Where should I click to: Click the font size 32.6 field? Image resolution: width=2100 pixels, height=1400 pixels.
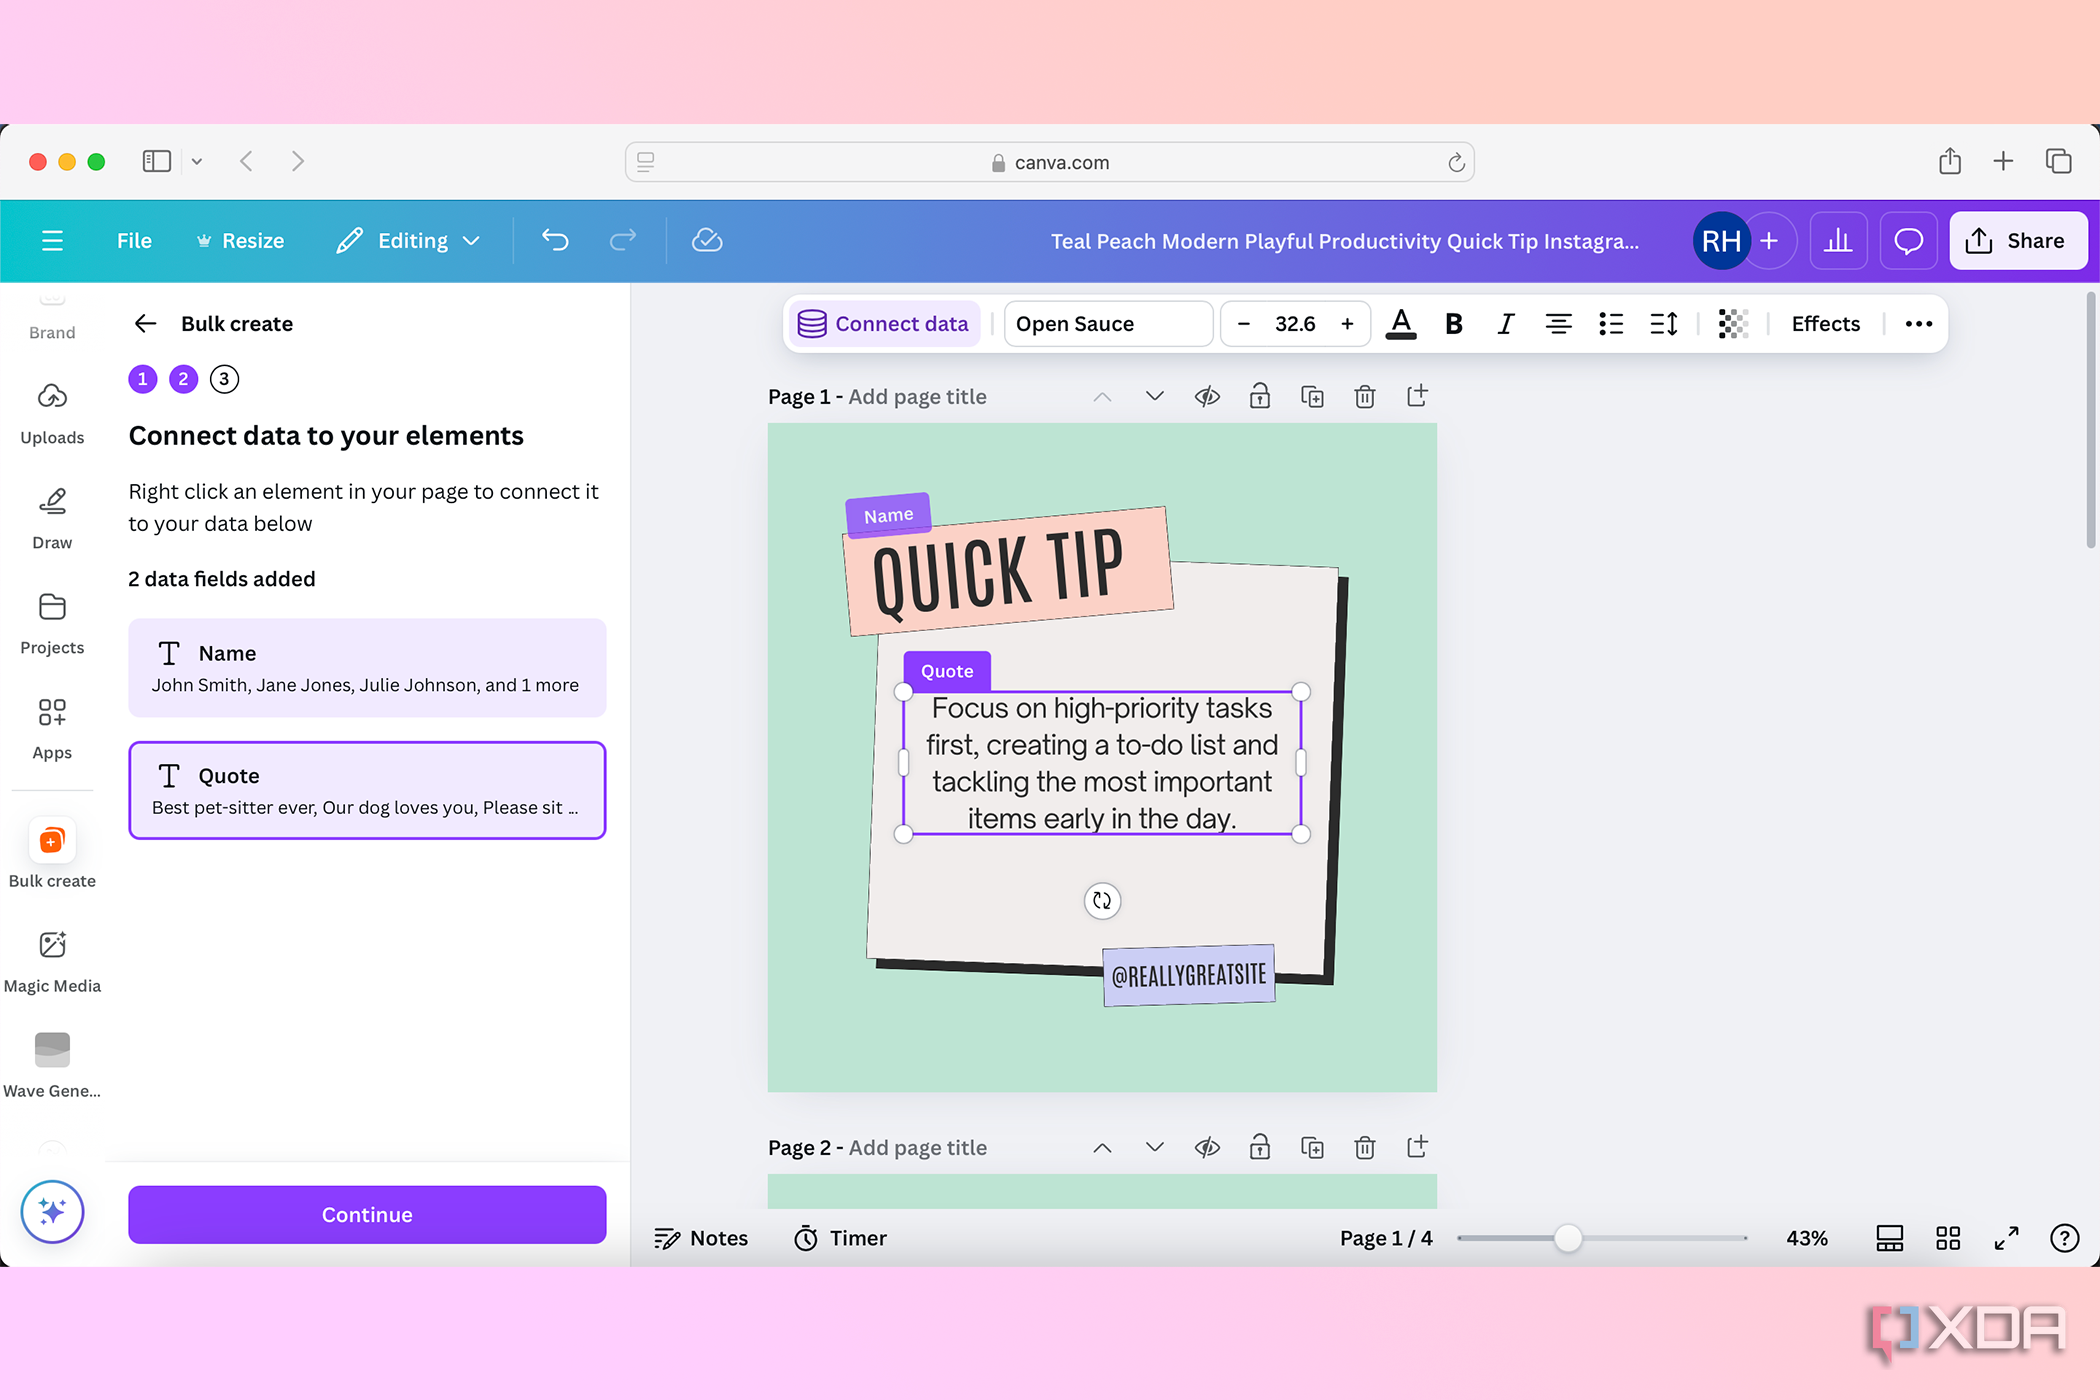[x=1295, y=324]
